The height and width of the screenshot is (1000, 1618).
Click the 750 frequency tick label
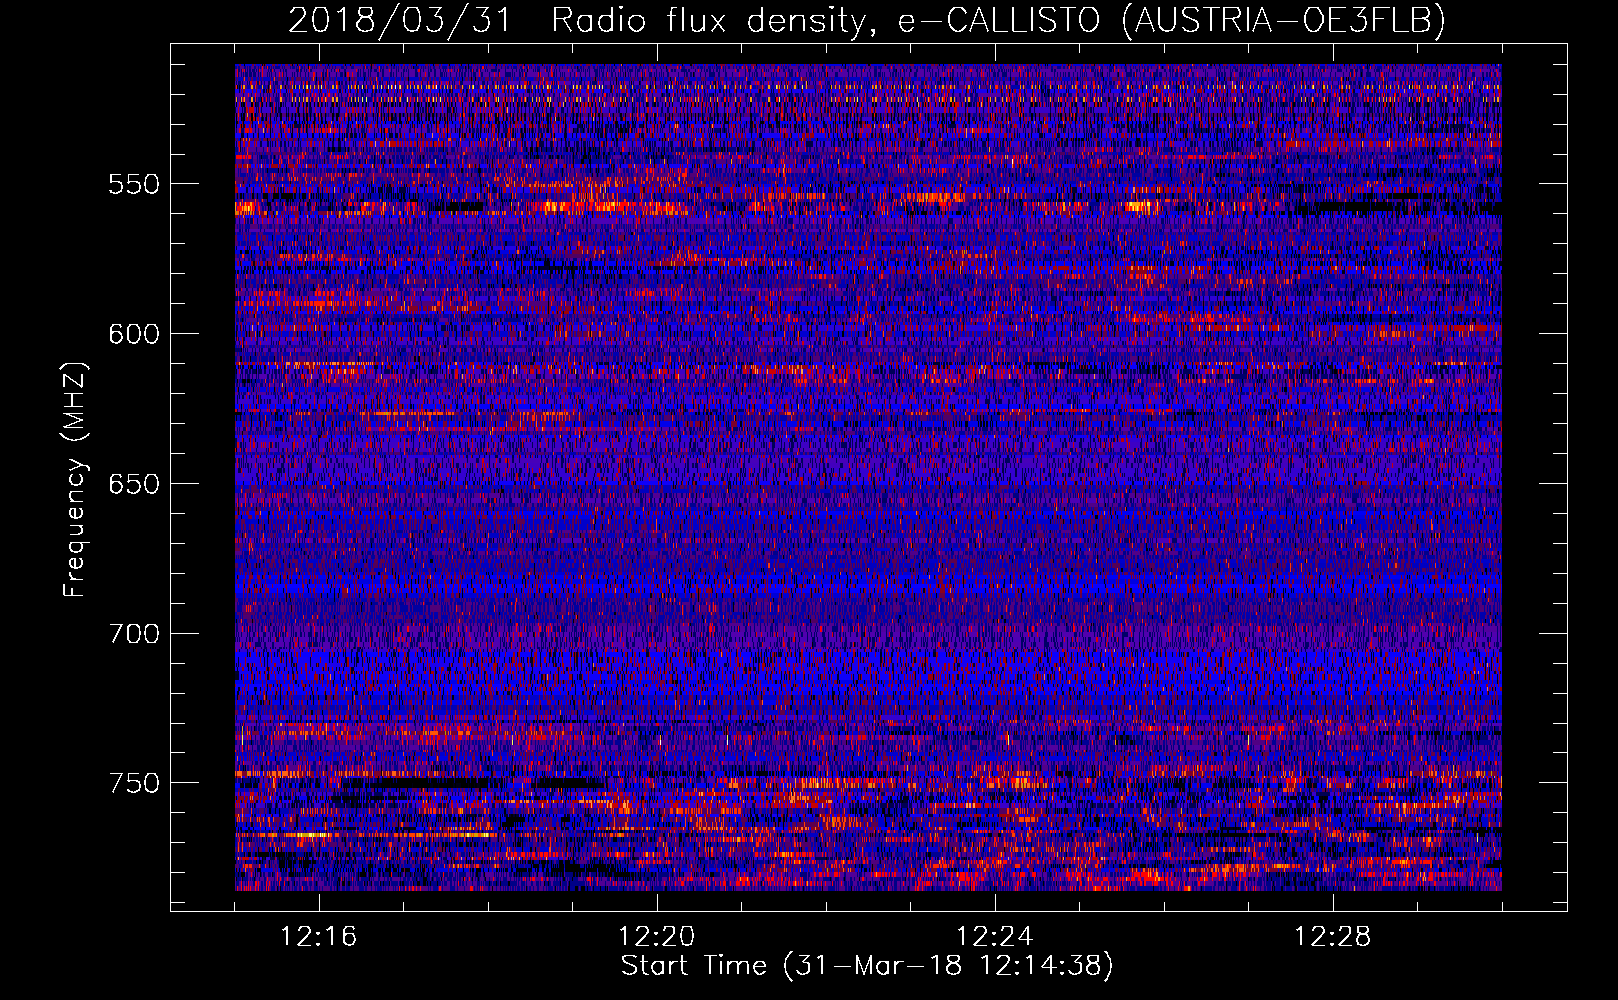click(x=134, y=783)
